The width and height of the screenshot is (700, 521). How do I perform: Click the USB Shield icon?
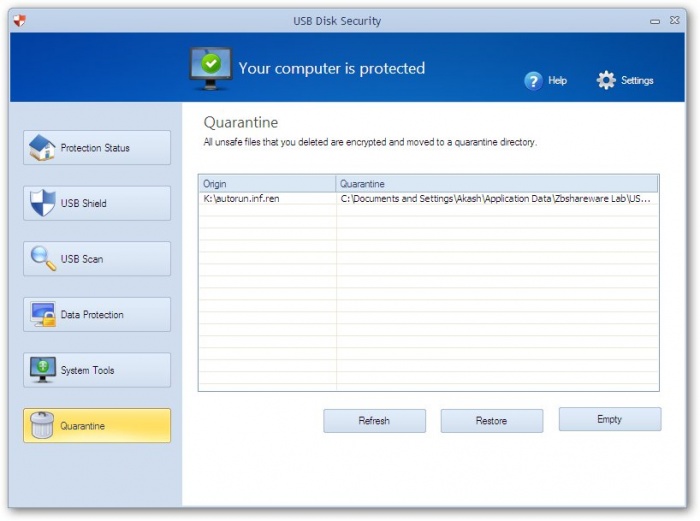[x=42, y=203]
